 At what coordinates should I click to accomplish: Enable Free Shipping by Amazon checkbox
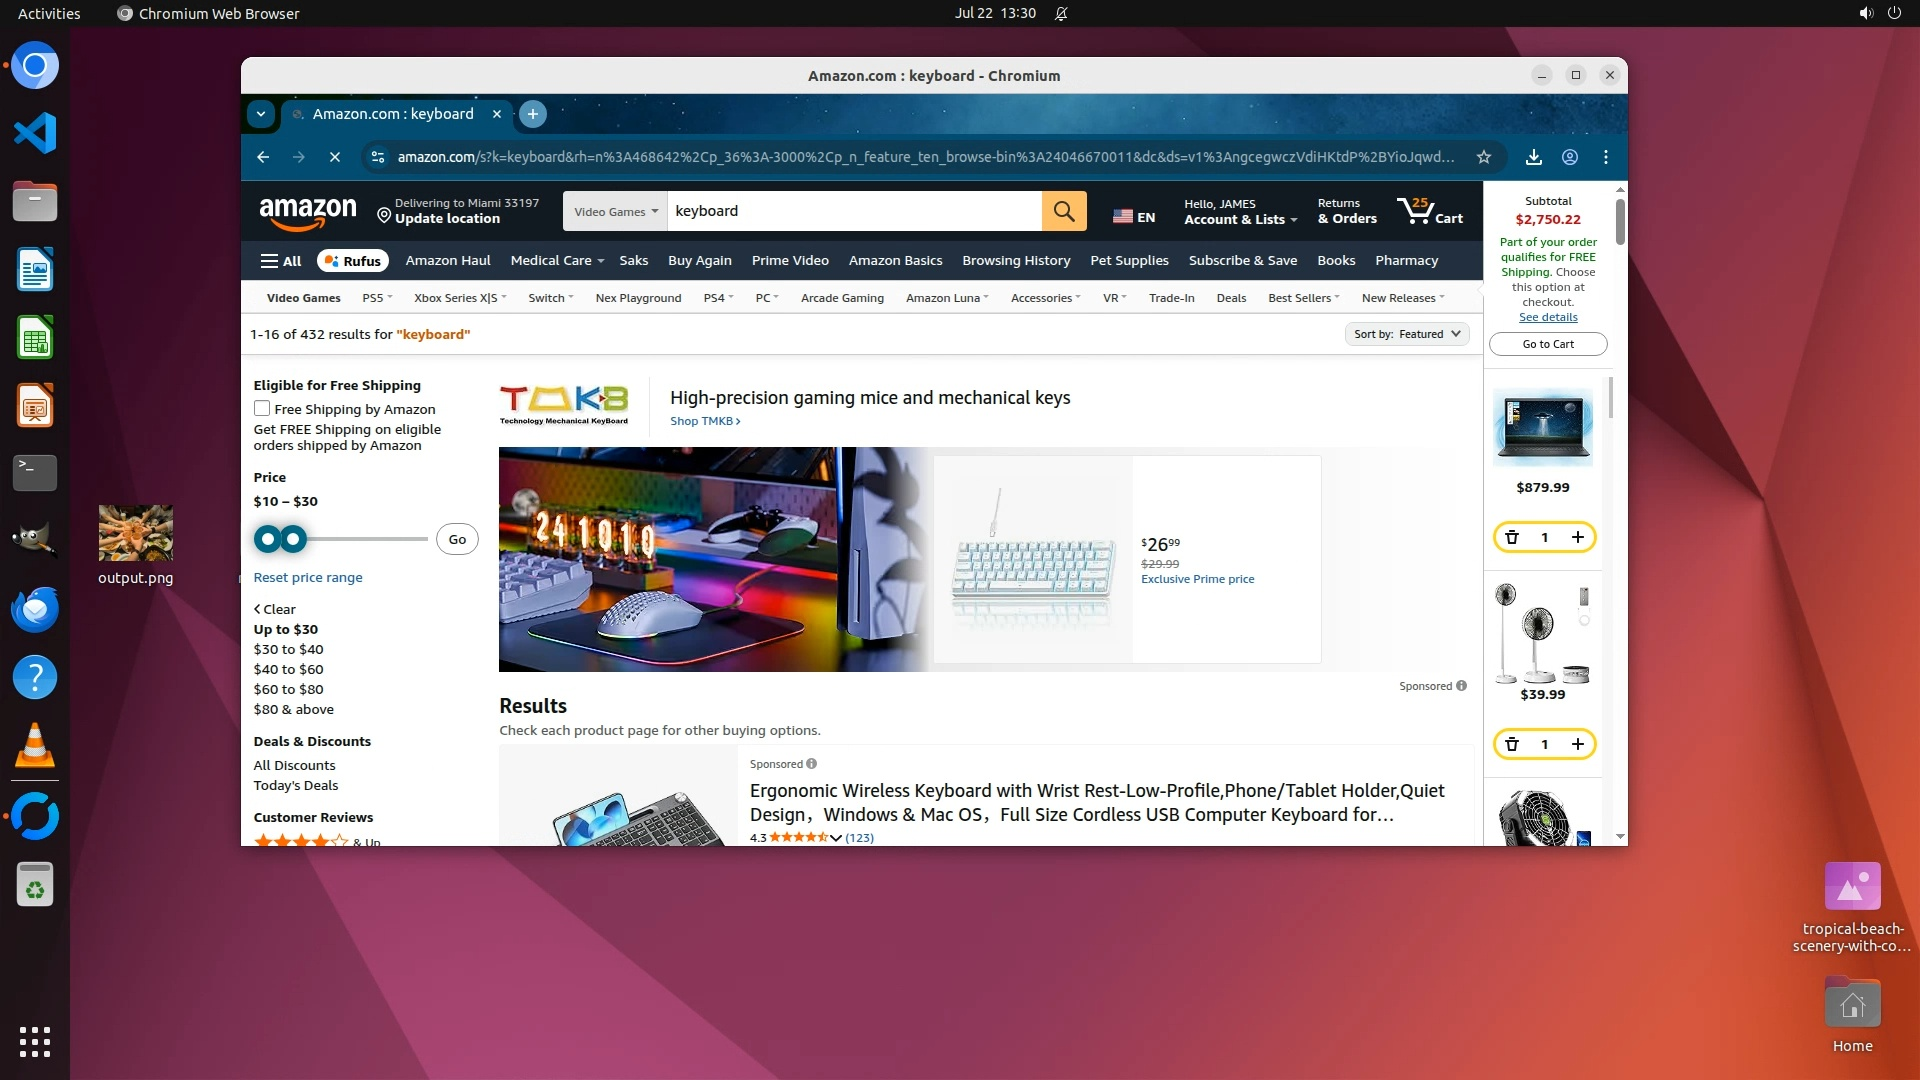coord(262,408)
